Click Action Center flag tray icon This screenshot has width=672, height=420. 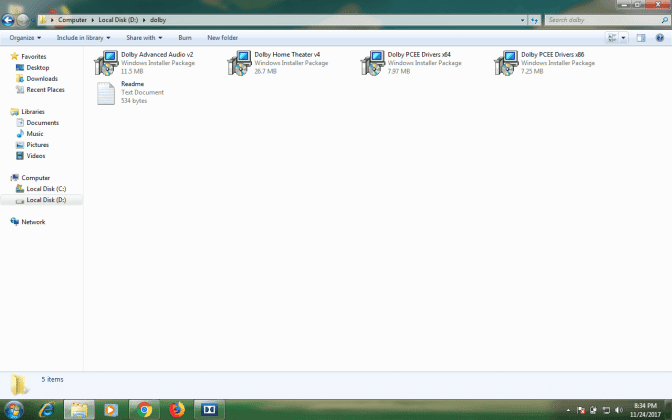[581, 410]
